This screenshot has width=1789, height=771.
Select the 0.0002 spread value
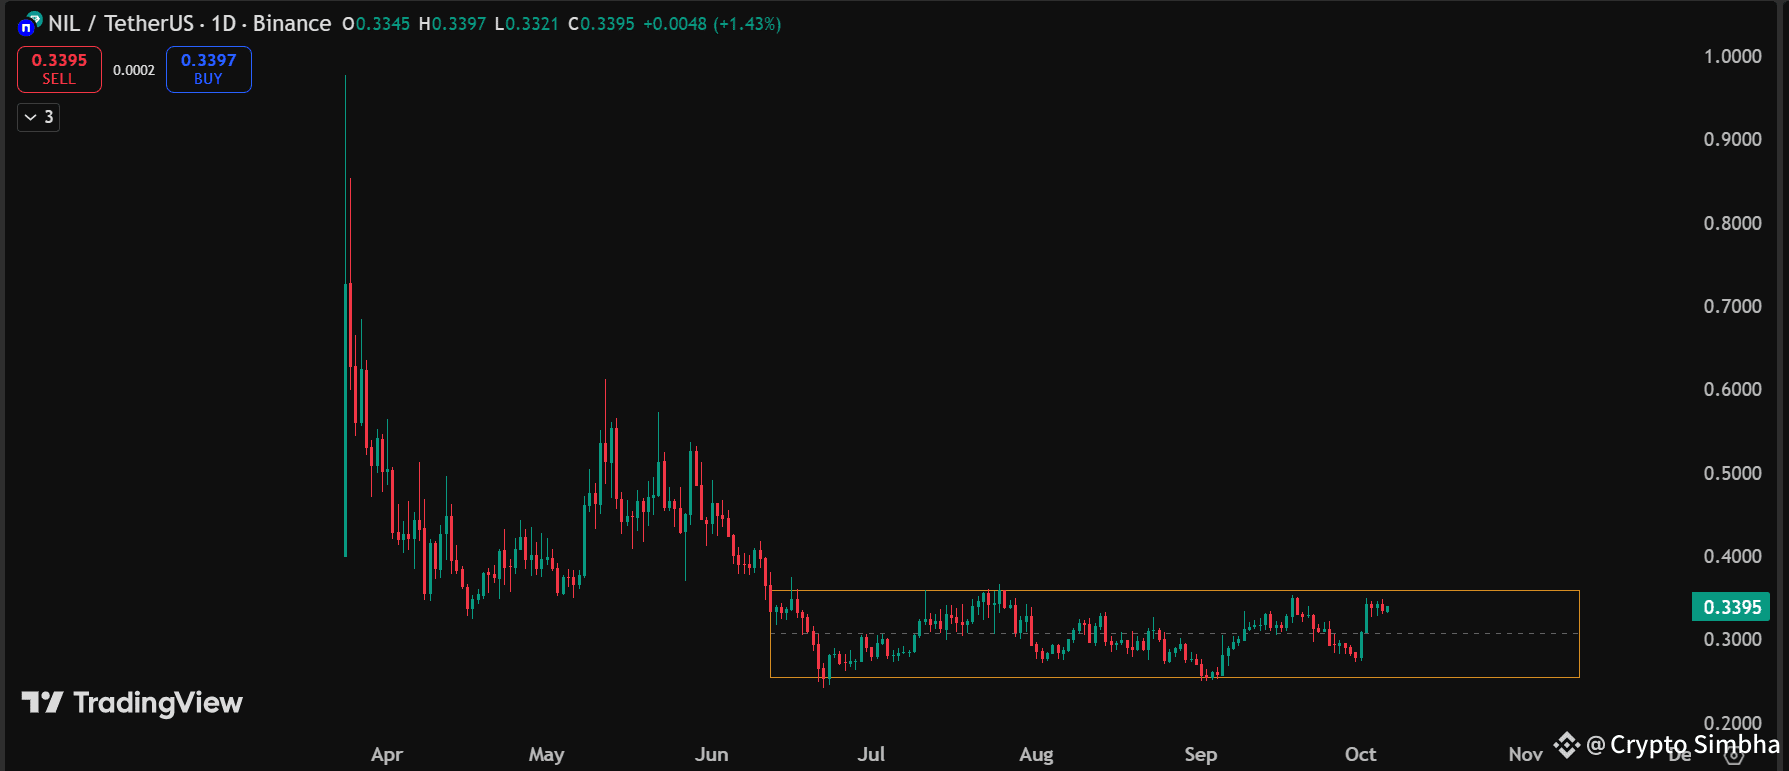(134, 70)
